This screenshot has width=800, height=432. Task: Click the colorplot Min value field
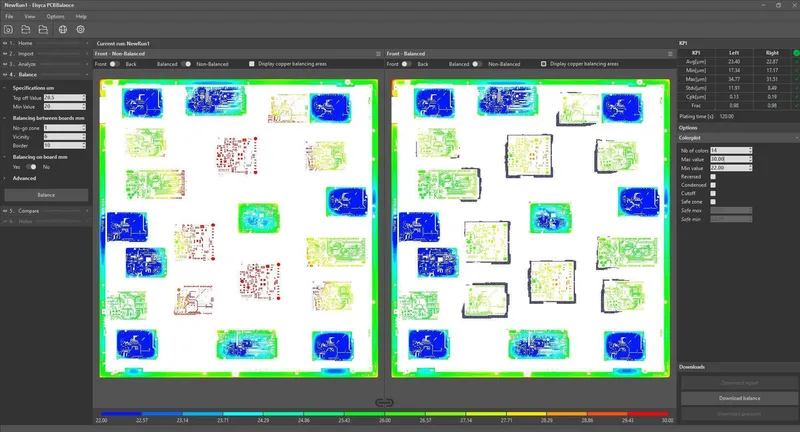[x=731, y=168]
